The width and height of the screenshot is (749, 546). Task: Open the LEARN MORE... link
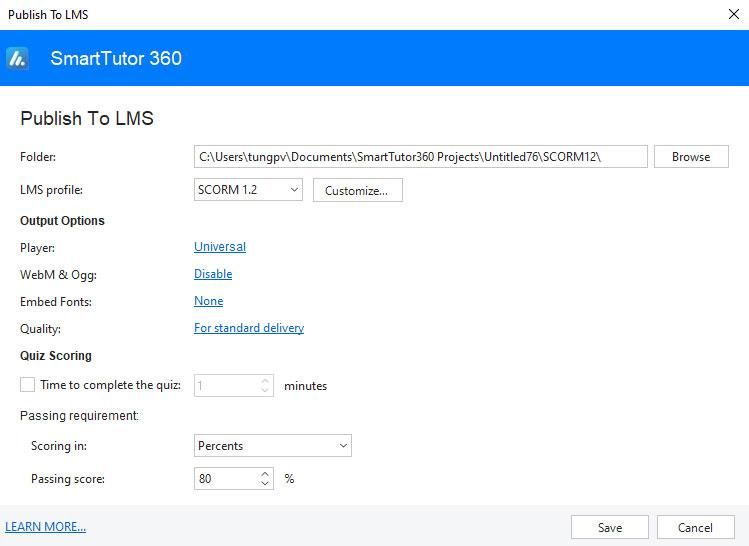coord(45,526)
